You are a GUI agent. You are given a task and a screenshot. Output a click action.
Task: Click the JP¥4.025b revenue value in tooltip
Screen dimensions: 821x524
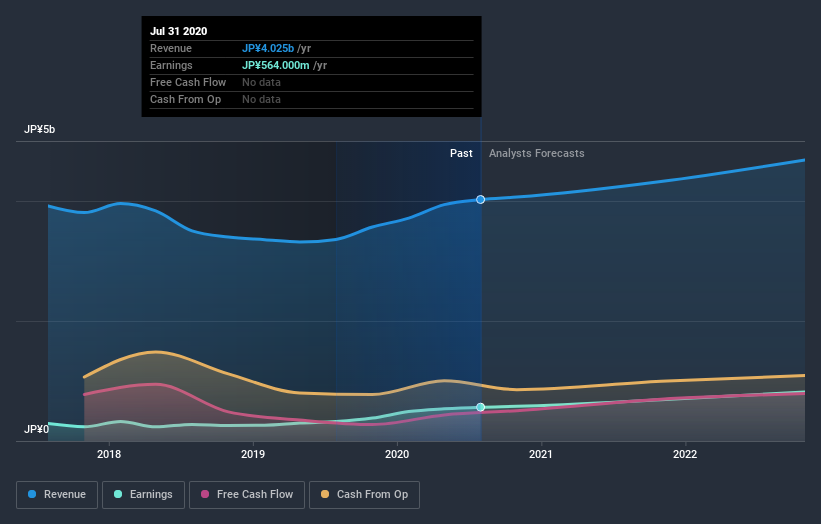click(x=268, y=48)
